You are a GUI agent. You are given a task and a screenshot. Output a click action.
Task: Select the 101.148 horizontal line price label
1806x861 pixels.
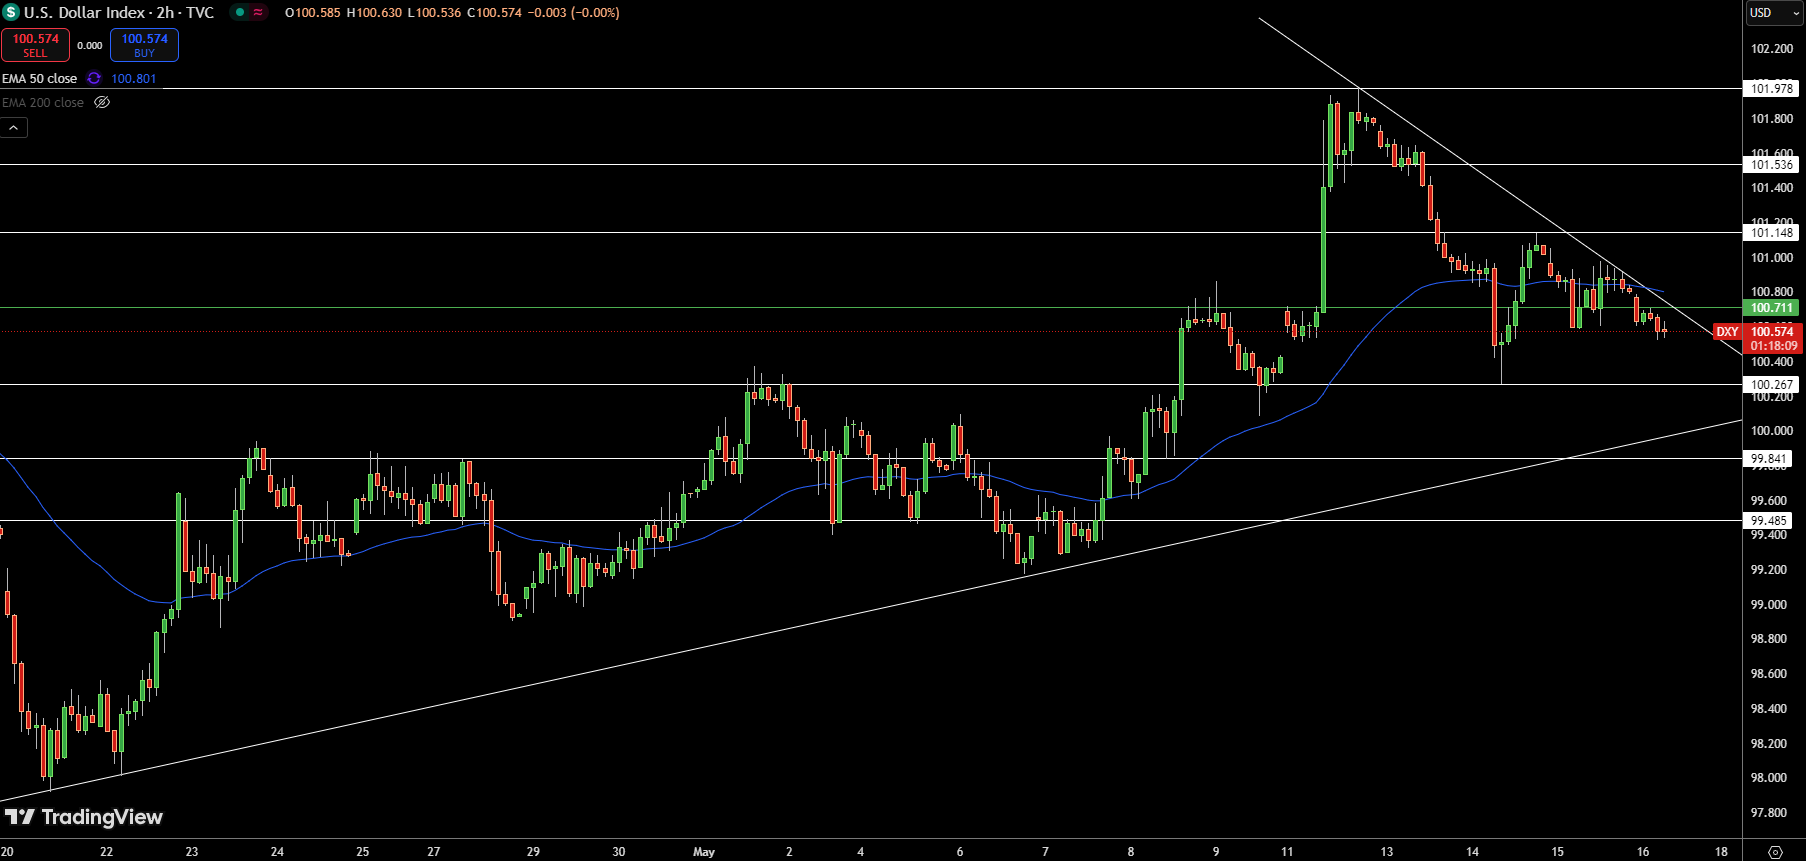click(x=1771, y=233)
